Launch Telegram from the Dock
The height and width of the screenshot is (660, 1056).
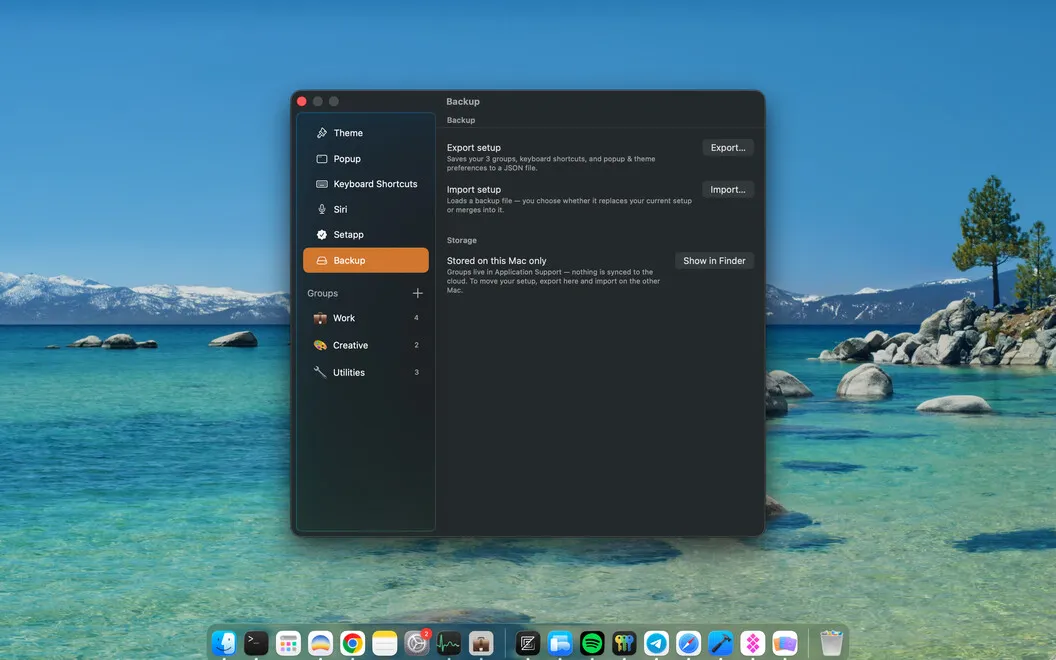pos(656,643)
